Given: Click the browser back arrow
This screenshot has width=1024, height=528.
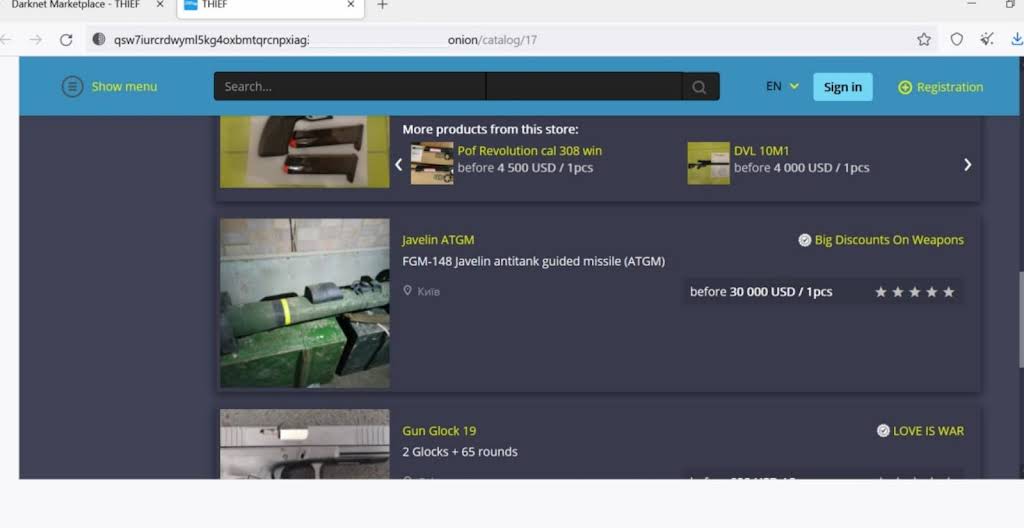Looking at the screenshot, I should pos(7,40).
